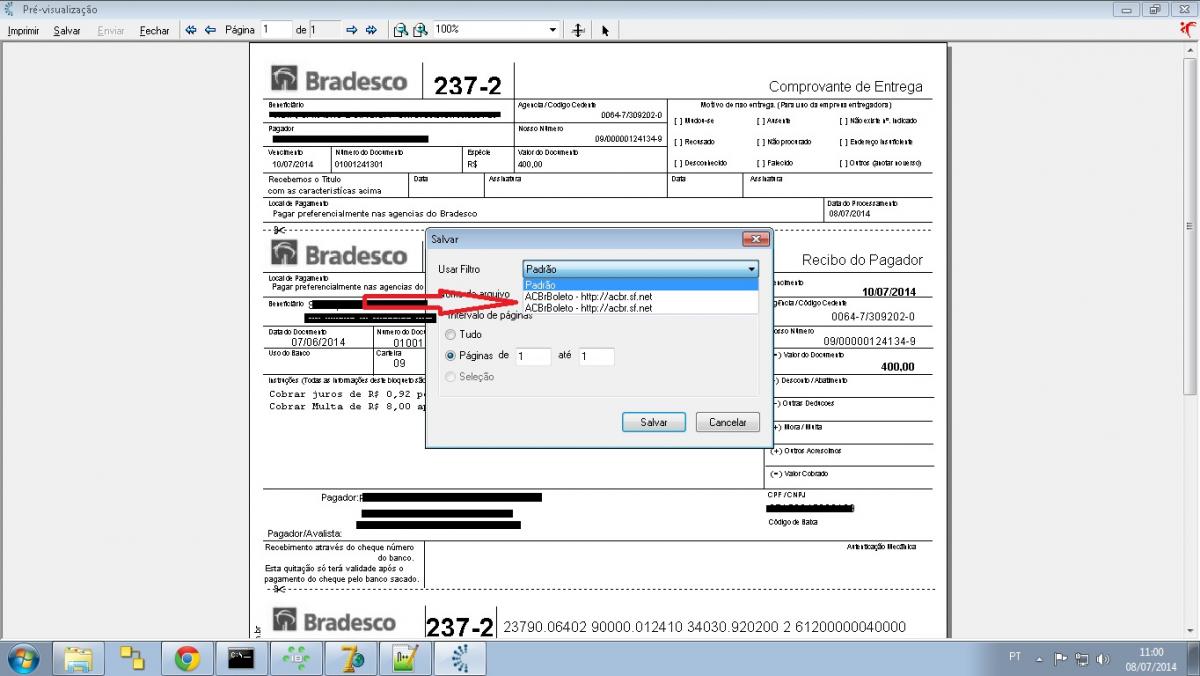
Task: Click the Imprimir menu item
Action: (23, 31)
